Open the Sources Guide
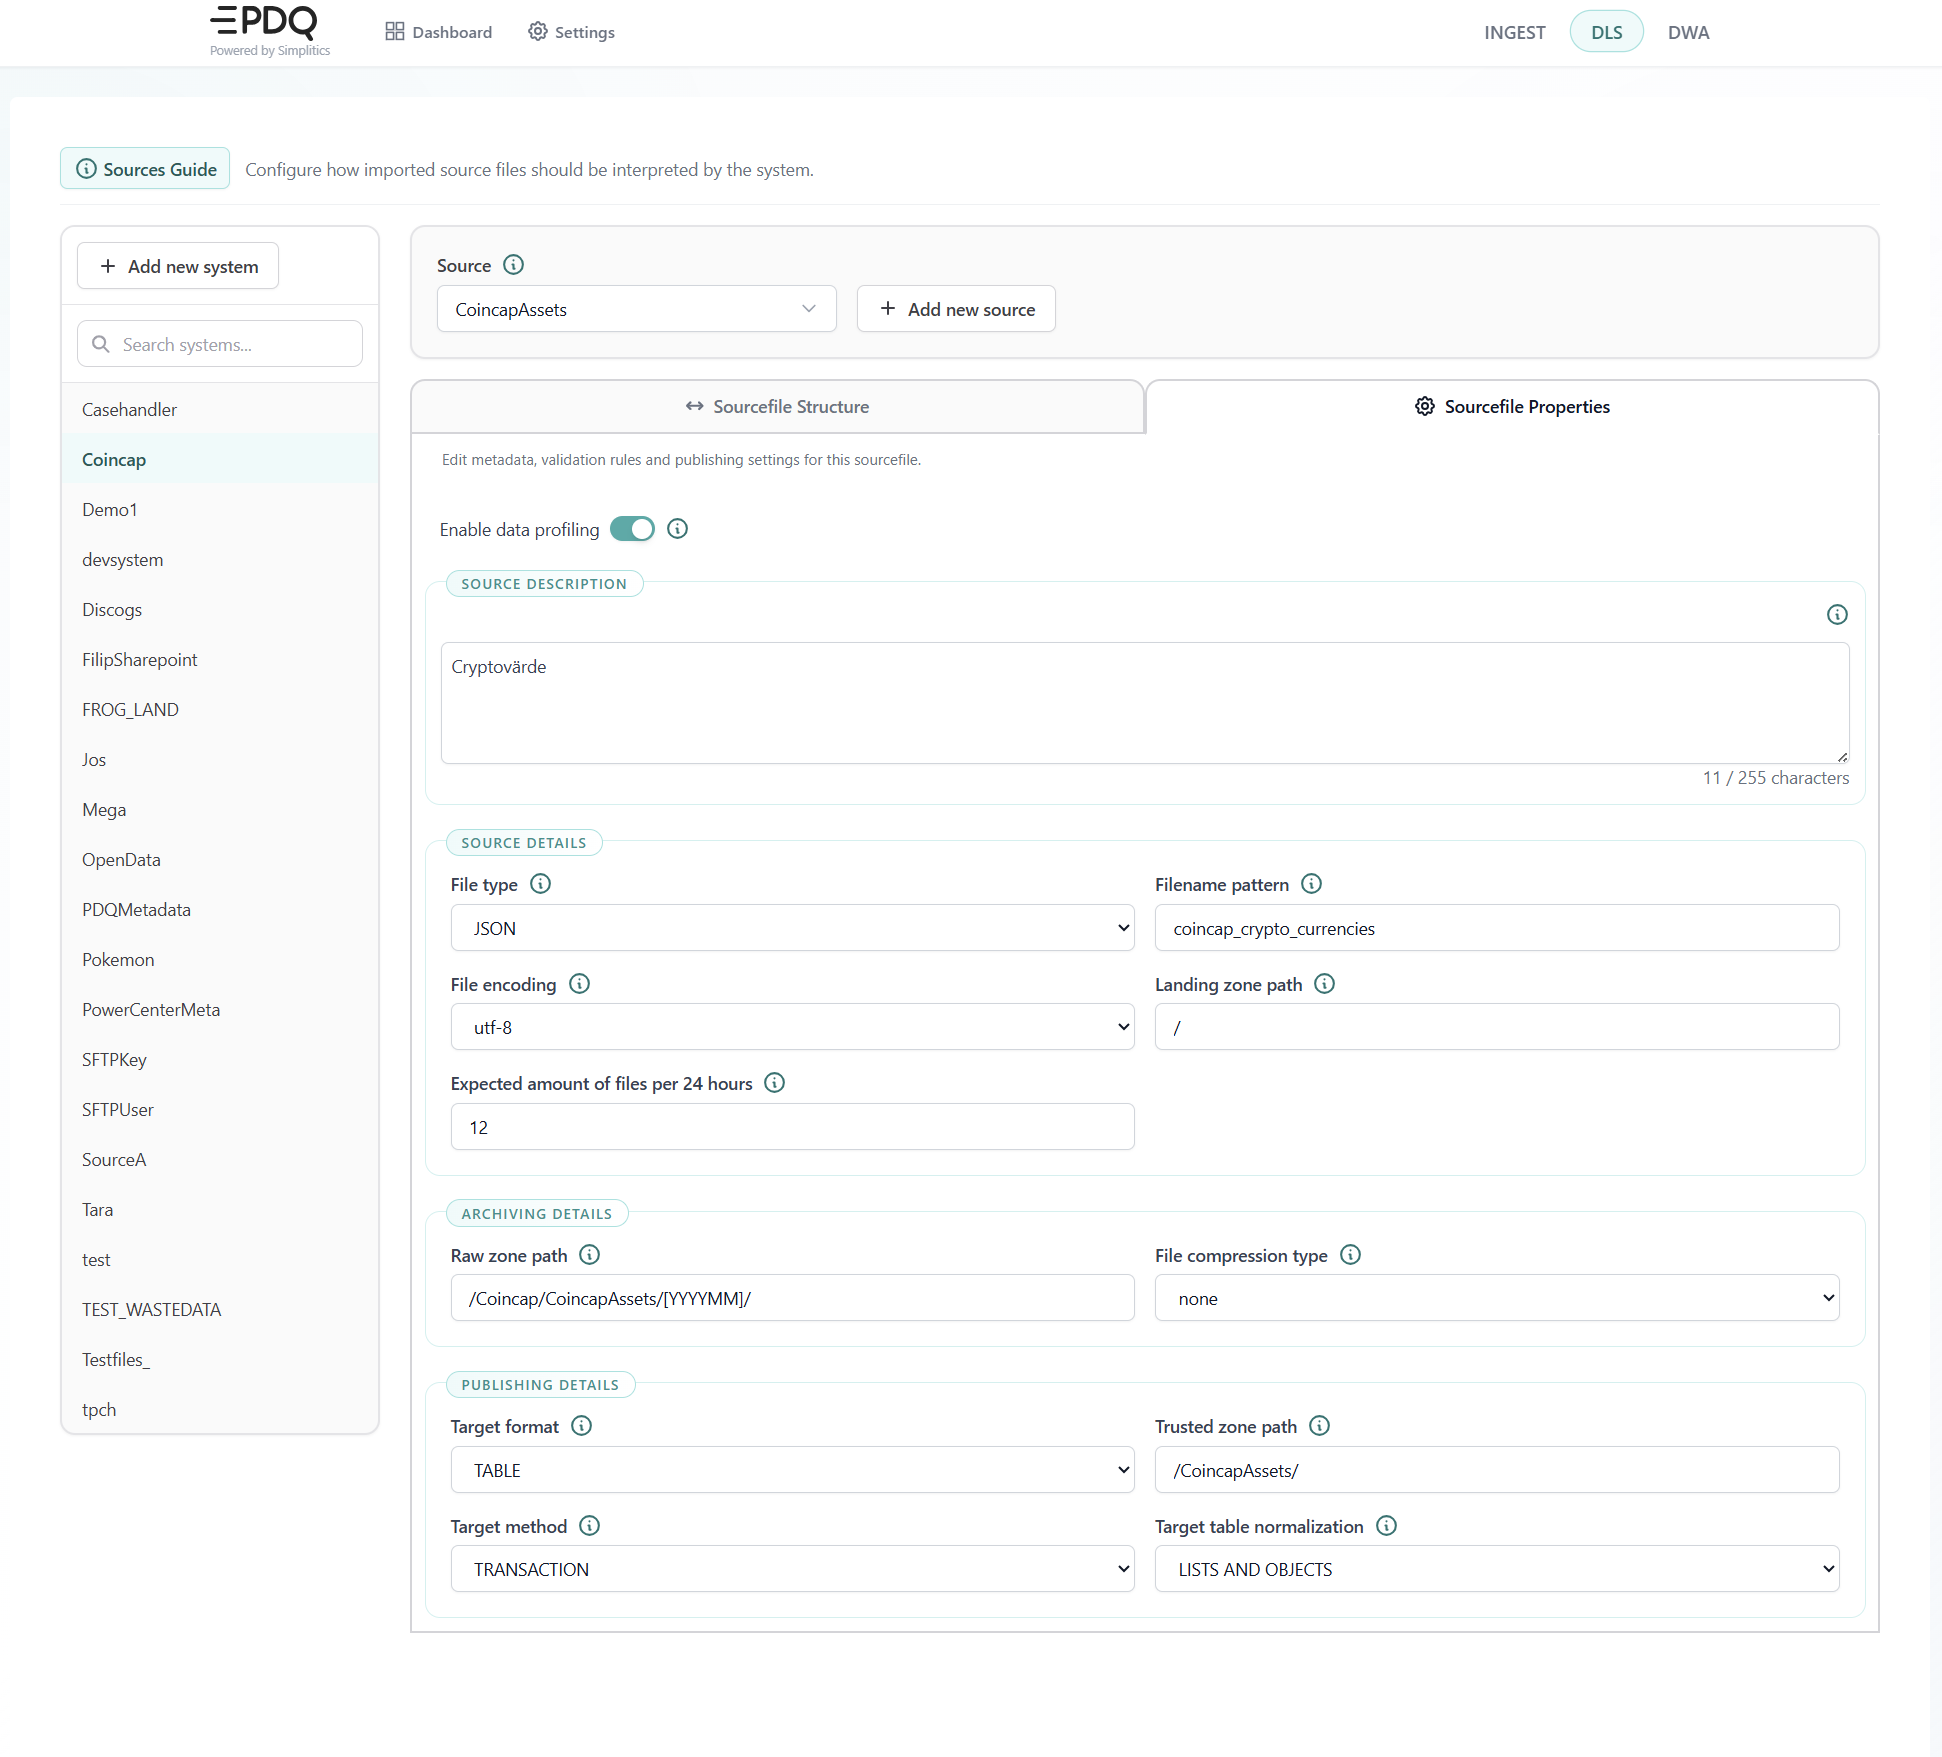The image size is (1942, 1757). pos(145,169)
